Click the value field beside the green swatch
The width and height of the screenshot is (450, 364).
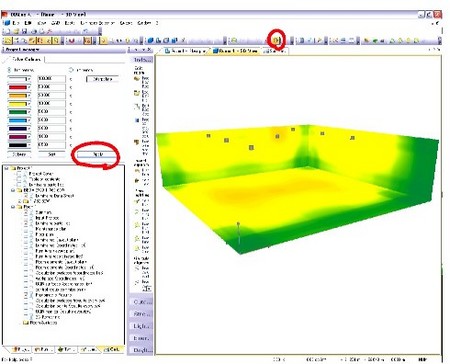tap(51, 112)
